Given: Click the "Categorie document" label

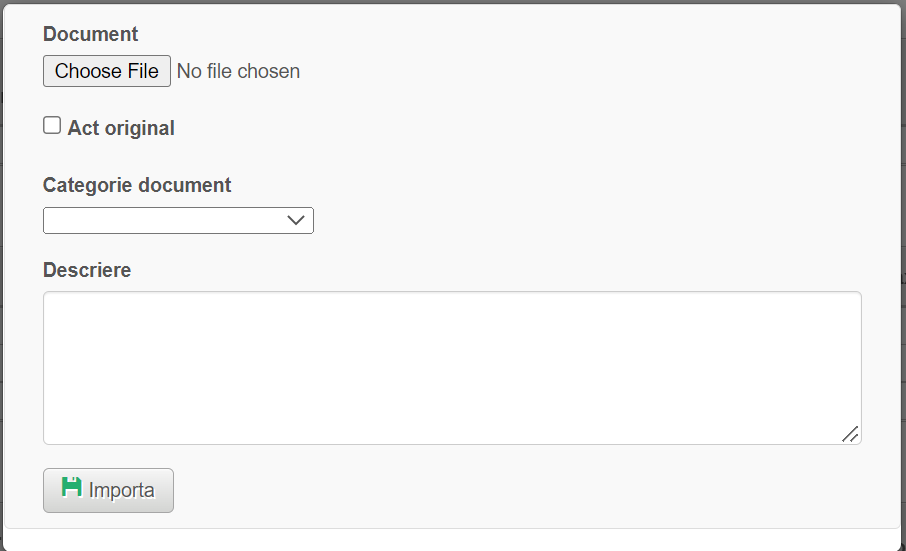Looking at the screenshot, I should pyautogui.click(x=137, y=185).
